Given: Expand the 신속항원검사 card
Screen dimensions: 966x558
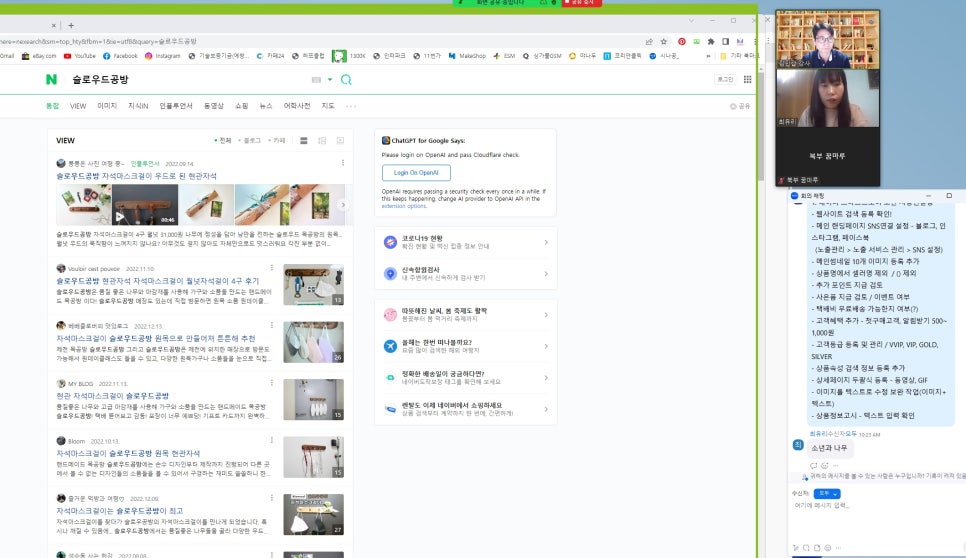Looking at the screenshot, I should coord(466,273).
